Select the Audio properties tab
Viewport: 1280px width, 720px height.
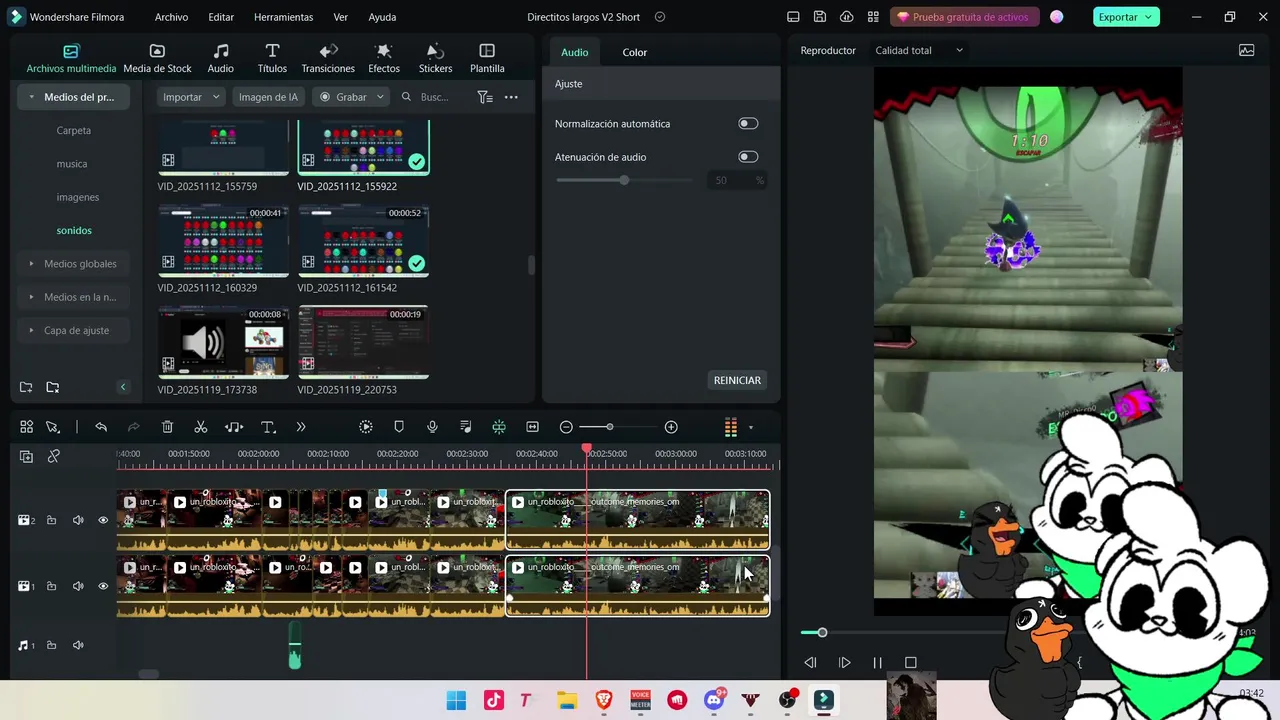point(575,52)
